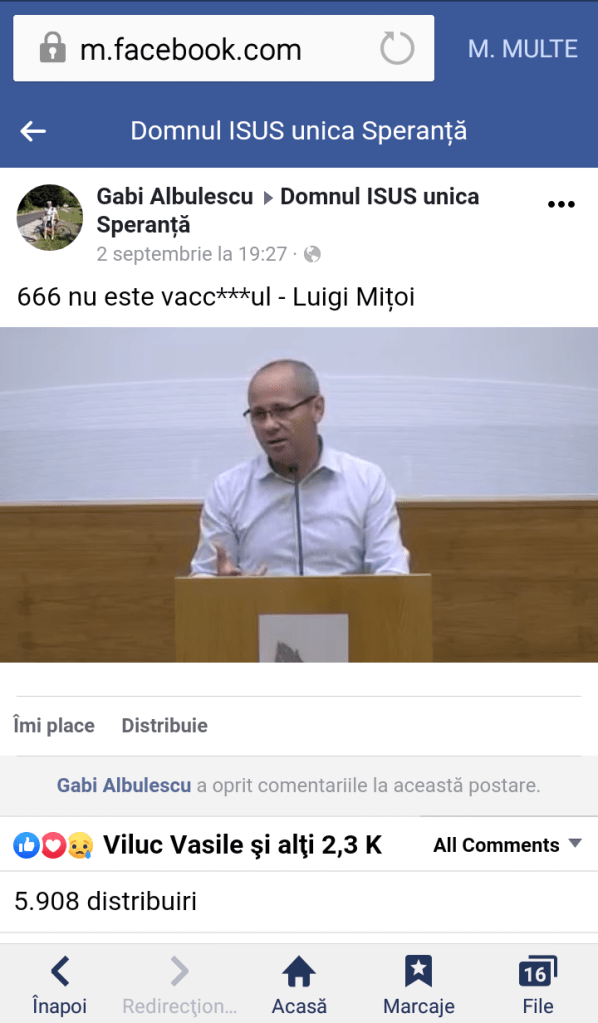Viewport: 598px width, 1023px height.
Task: Click the Îmi place button
Action: (x=54, y=725)
